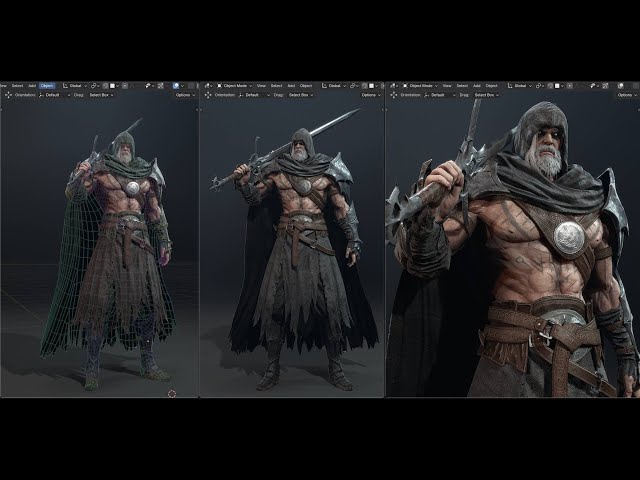This screenshot has width=640, height=480.
Task: Open the Object menu in the left viewport
Action: tap(47, 86)
